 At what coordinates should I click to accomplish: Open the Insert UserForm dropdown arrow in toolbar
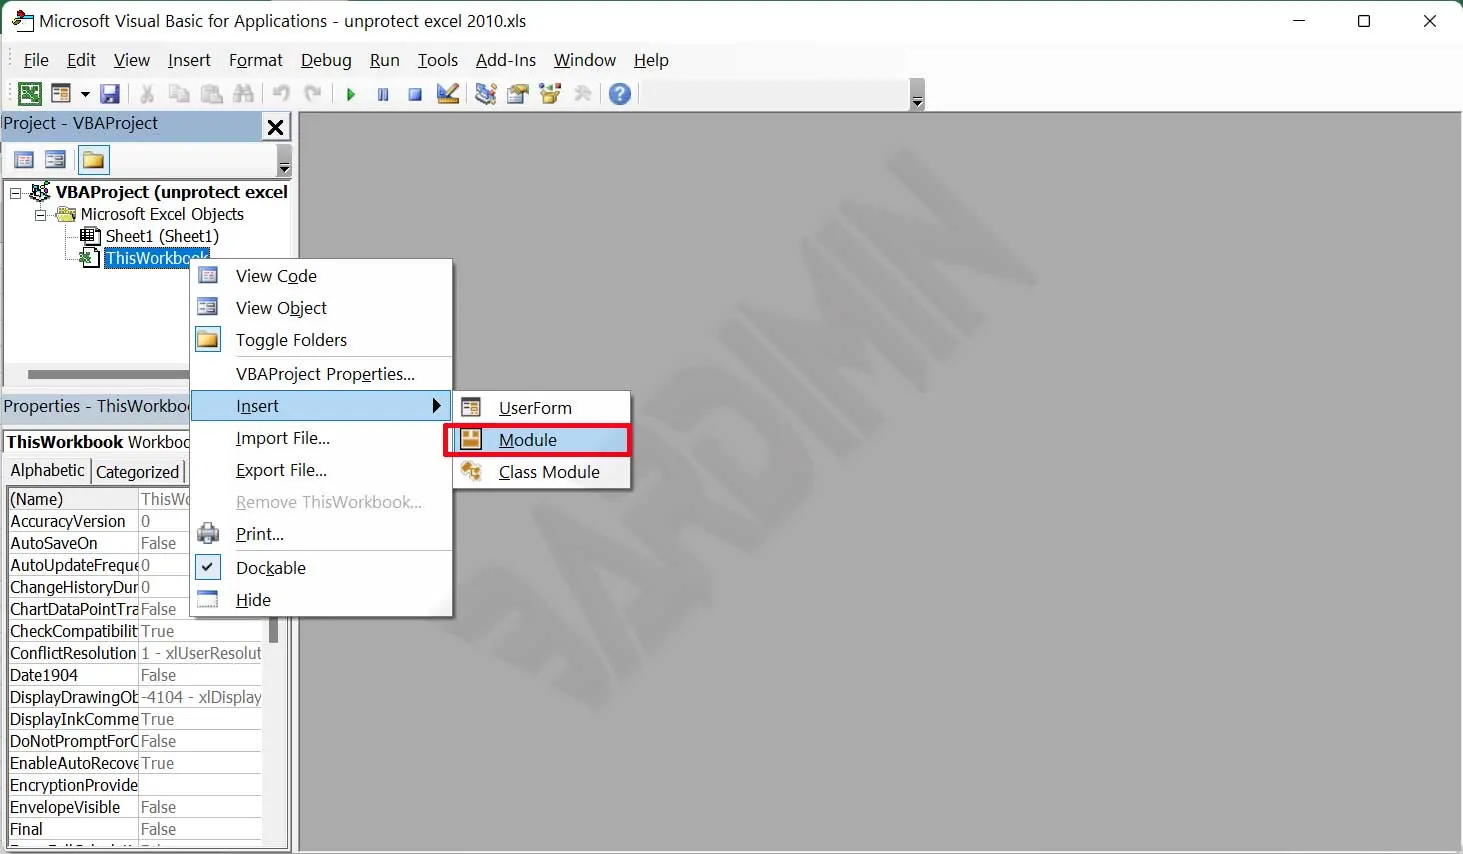[x=85, y=94]
